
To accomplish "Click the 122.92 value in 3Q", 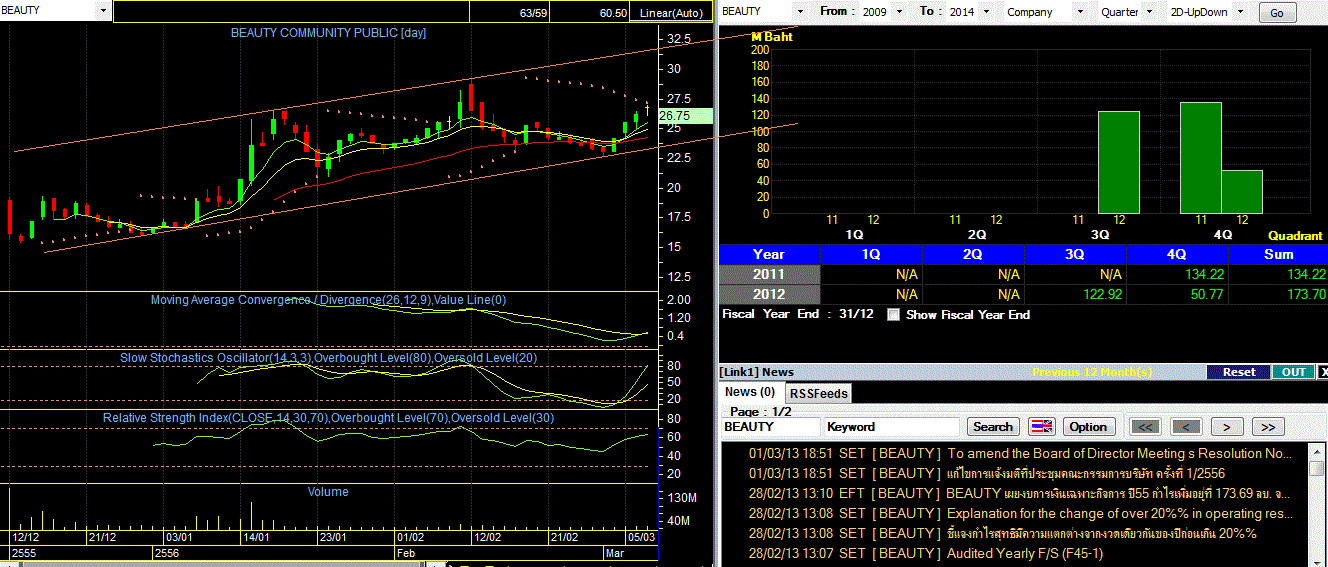I will point(1101,294).
